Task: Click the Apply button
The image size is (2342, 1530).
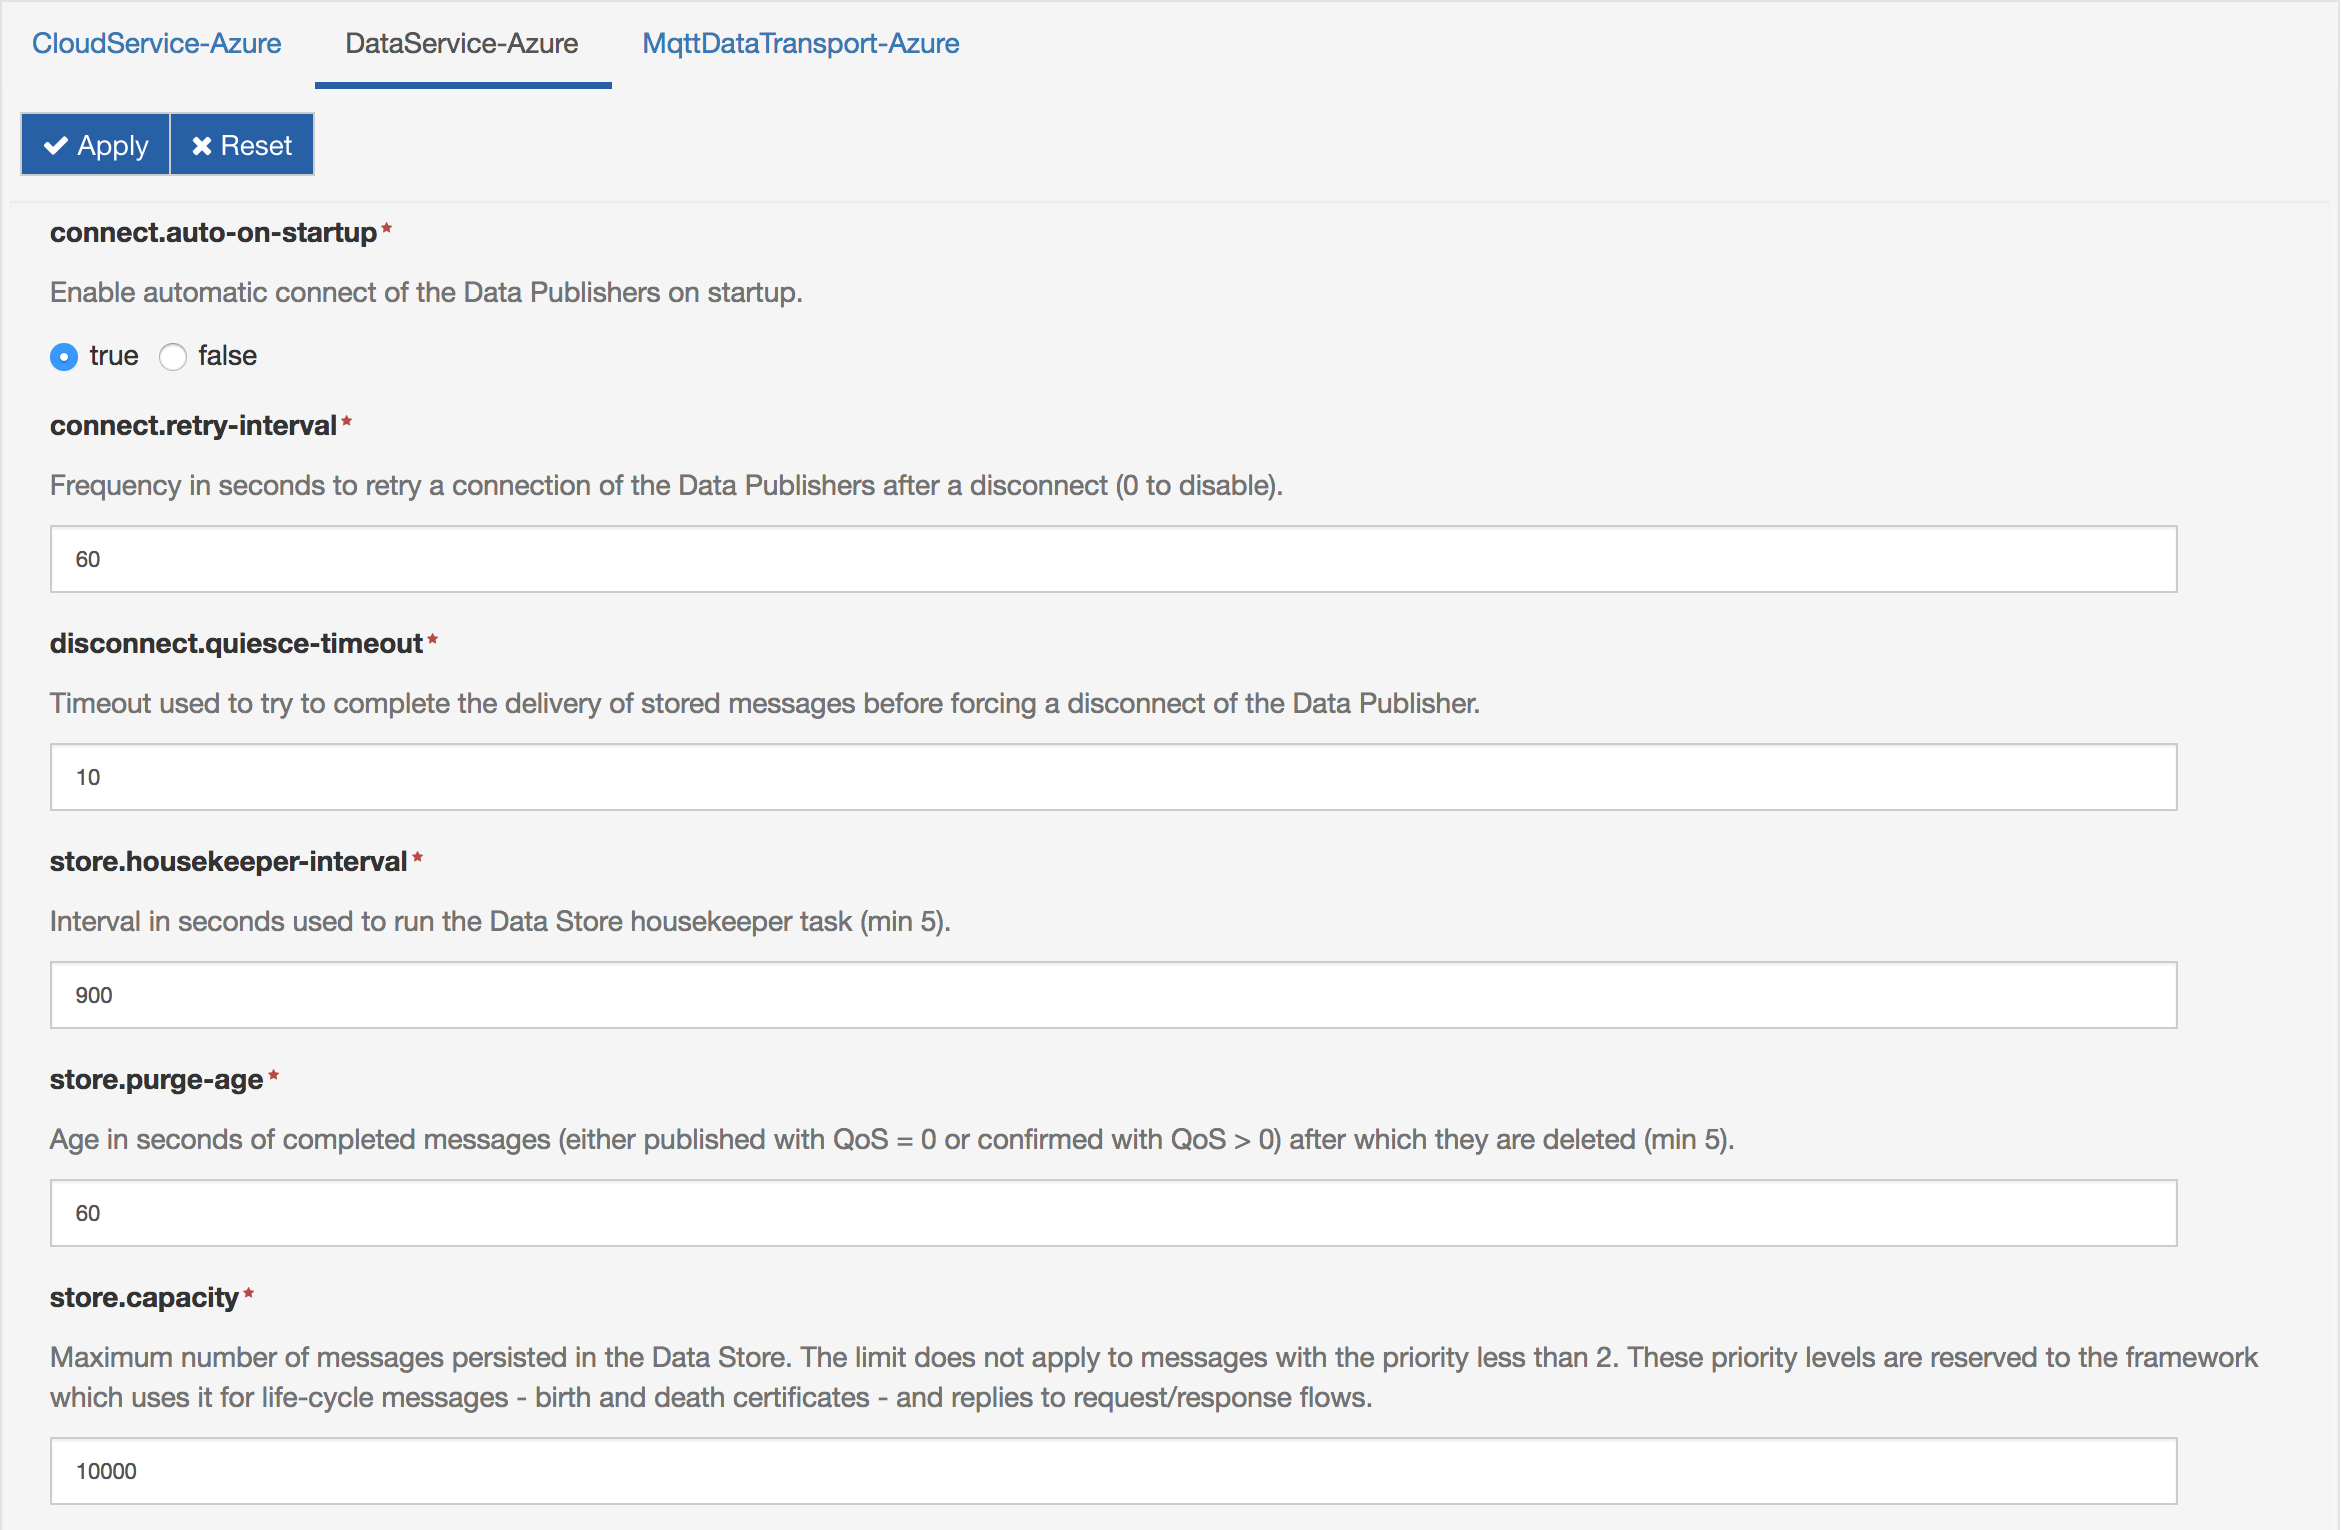Action: 96,145
